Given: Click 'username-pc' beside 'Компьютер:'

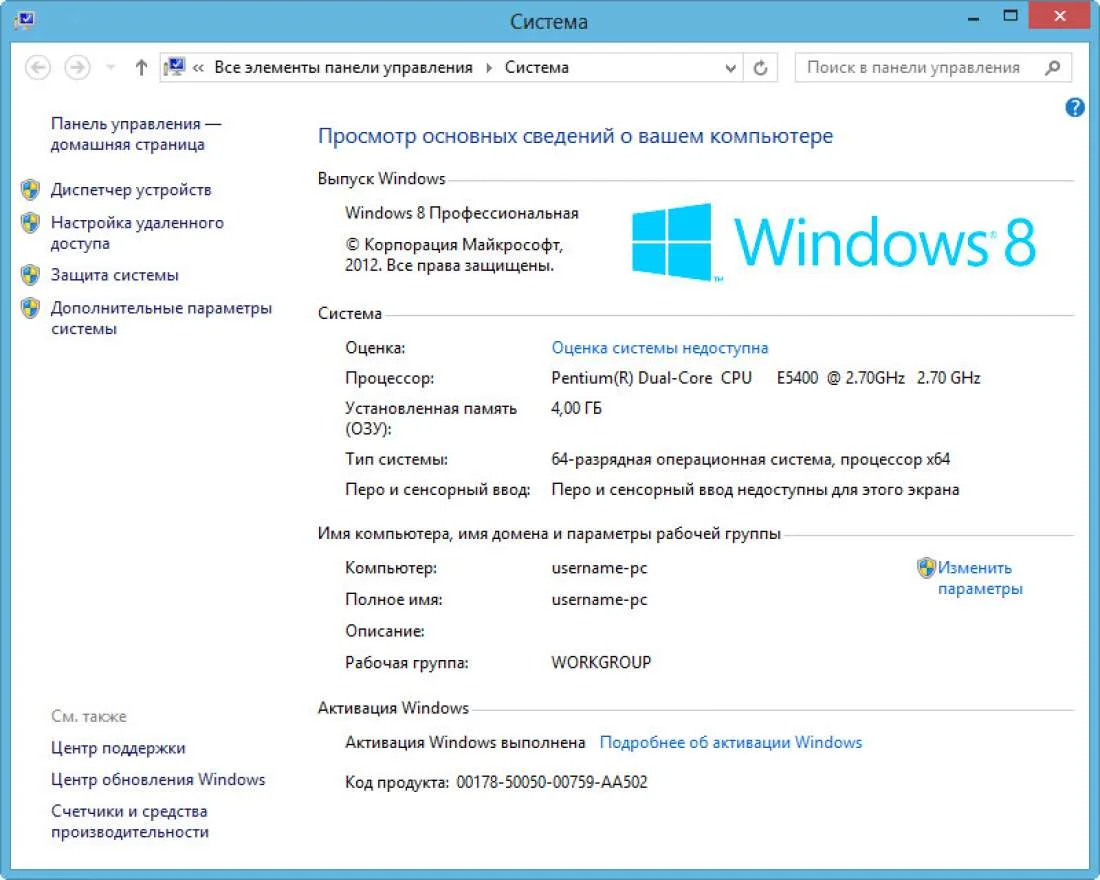Looking at the screenshot, I should tap(599, 568).
